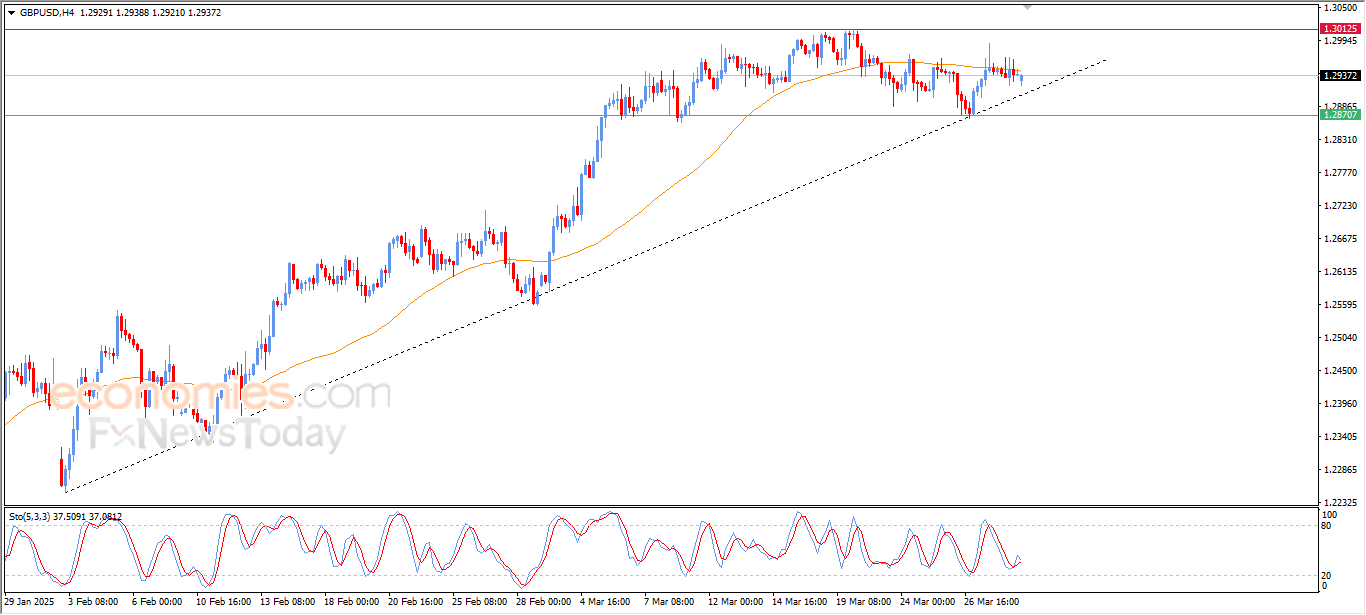This screenshot has height=615, width=1366.
Task: Click the 13 Feb 08:00 time label
Action: 287,602
